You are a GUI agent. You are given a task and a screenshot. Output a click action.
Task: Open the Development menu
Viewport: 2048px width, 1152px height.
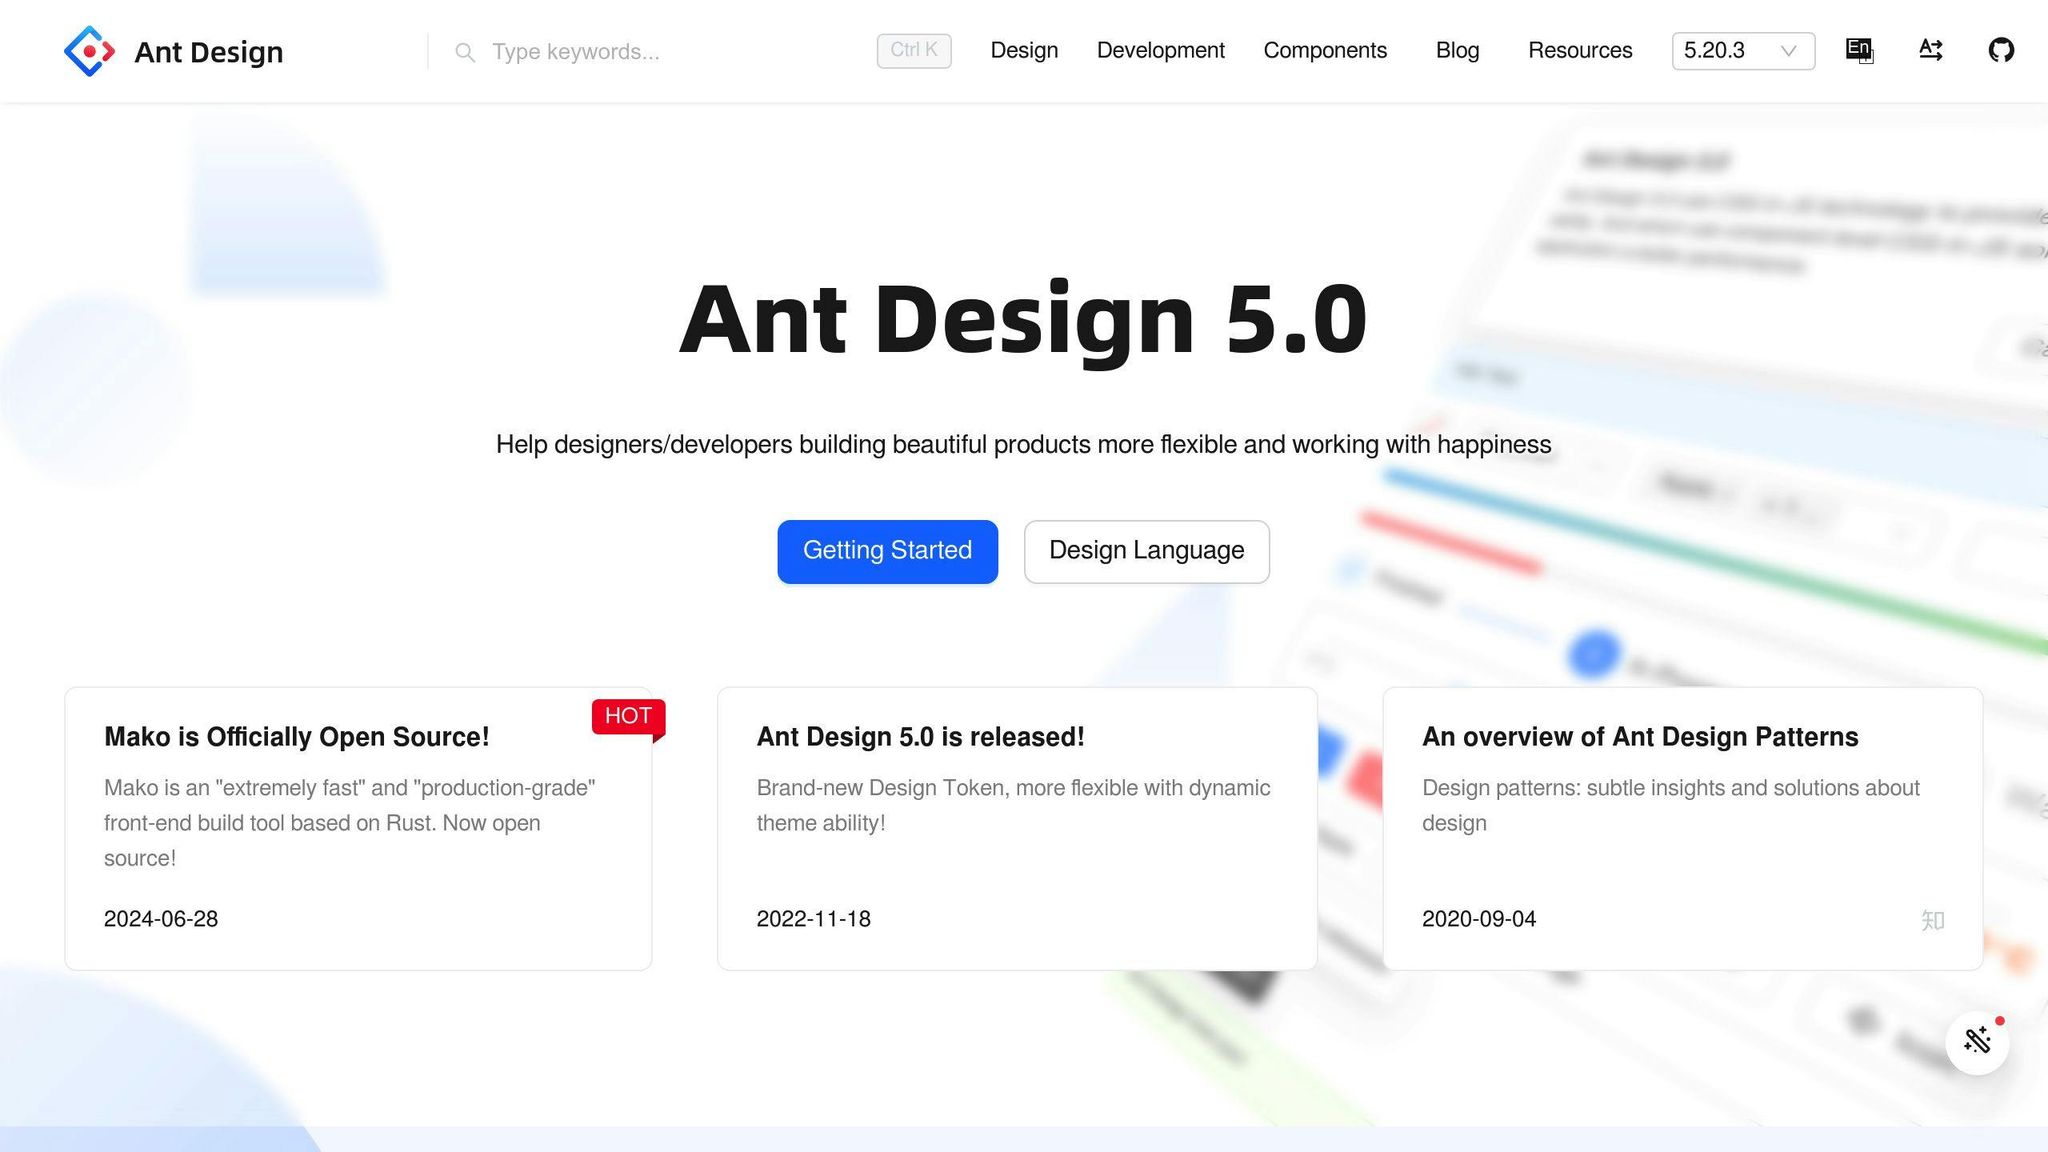tap(1160, 51)
